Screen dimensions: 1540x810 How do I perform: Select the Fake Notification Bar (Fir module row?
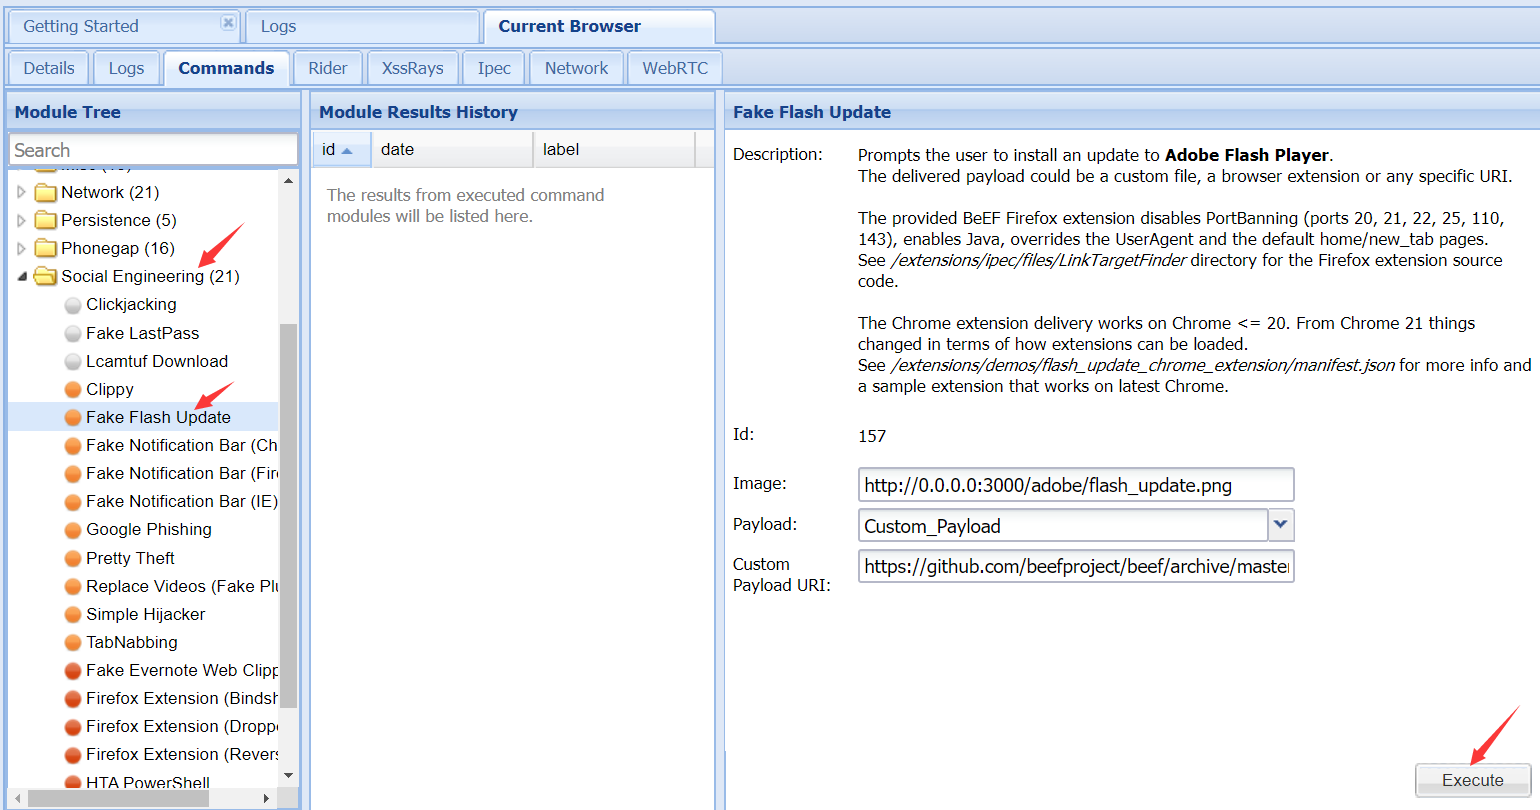(x=143, y=473)
